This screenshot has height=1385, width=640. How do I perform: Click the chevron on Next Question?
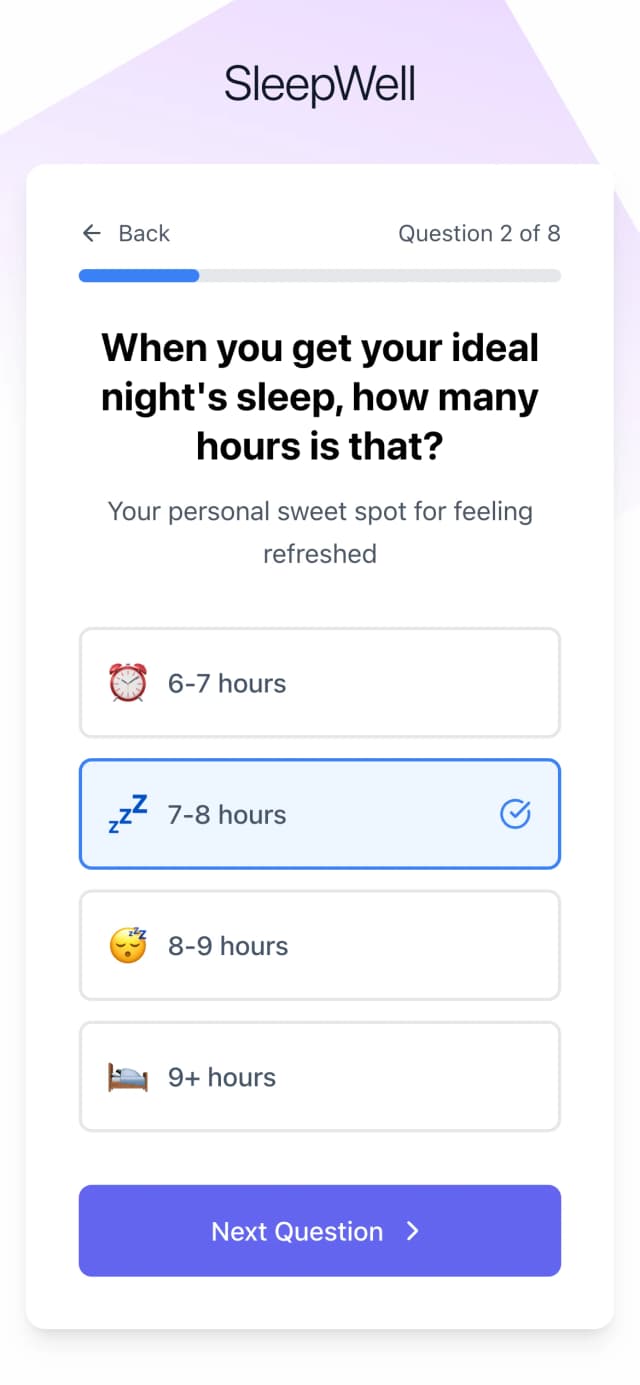(x=413, y=1231)
